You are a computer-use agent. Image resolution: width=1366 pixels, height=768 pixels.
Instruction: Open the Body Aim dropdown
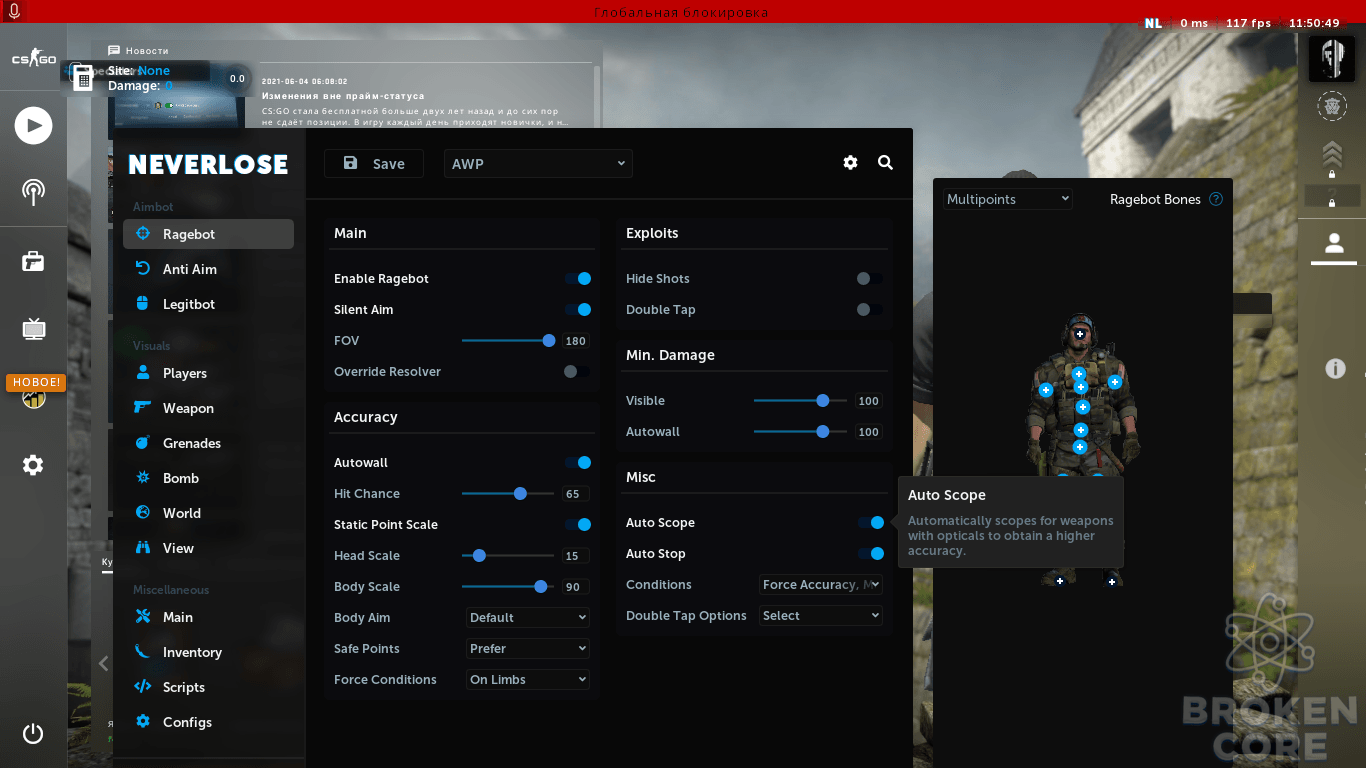pos(528,618)
